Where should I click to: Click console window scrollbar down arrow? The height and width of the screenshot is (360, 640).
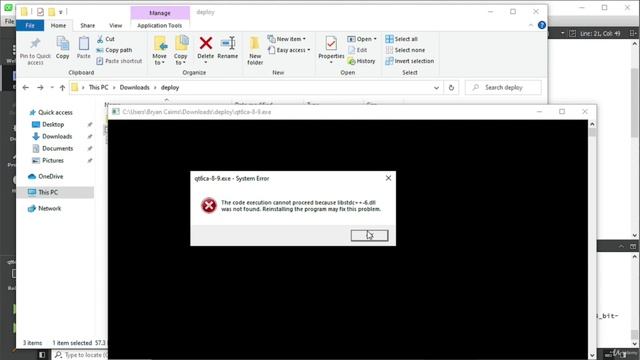[x=592, y=355]
